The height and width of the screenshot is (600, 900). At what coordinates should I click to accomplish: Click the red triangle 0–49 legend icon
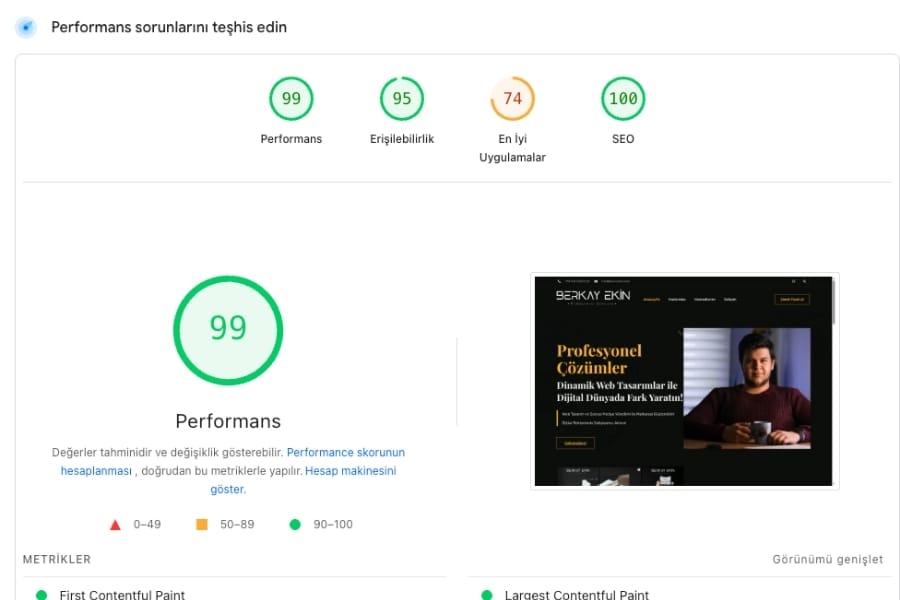click(x=115, y=524)
